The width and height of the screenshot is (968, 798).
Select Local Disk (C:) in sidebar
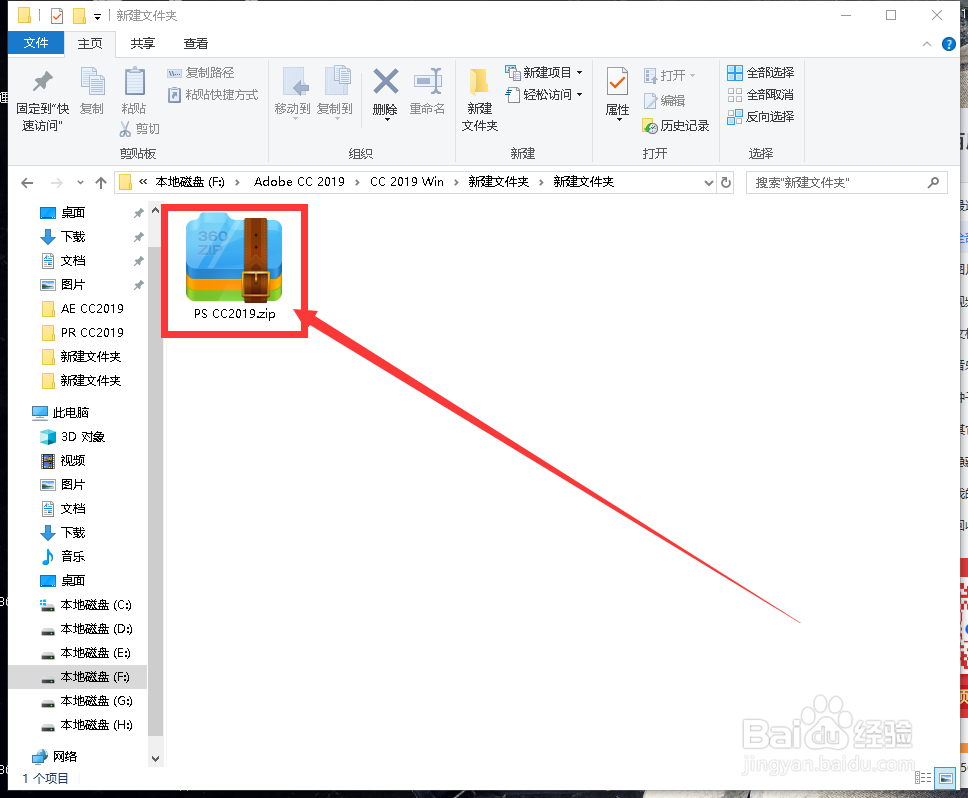[96, 605]
